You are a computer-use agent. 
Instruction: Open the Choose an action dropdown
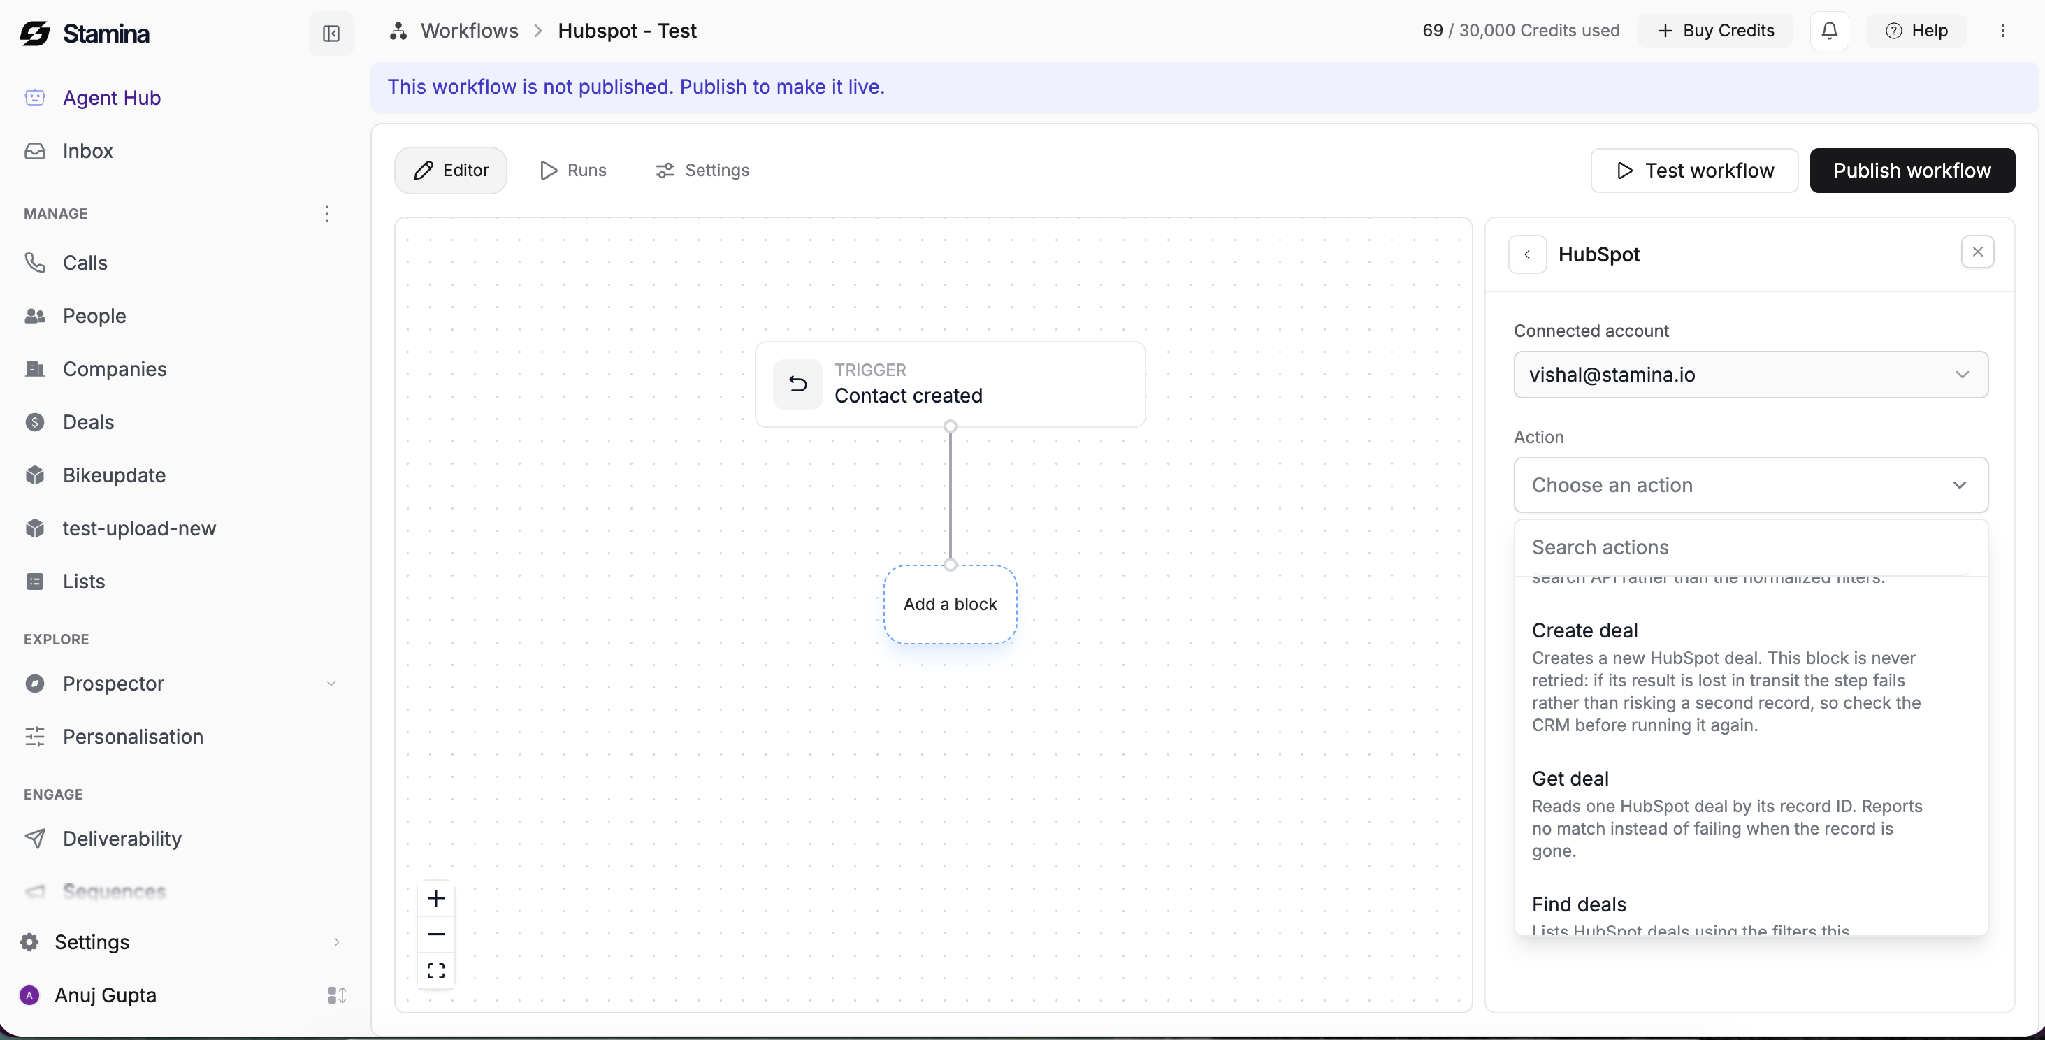click(1750, 485)
